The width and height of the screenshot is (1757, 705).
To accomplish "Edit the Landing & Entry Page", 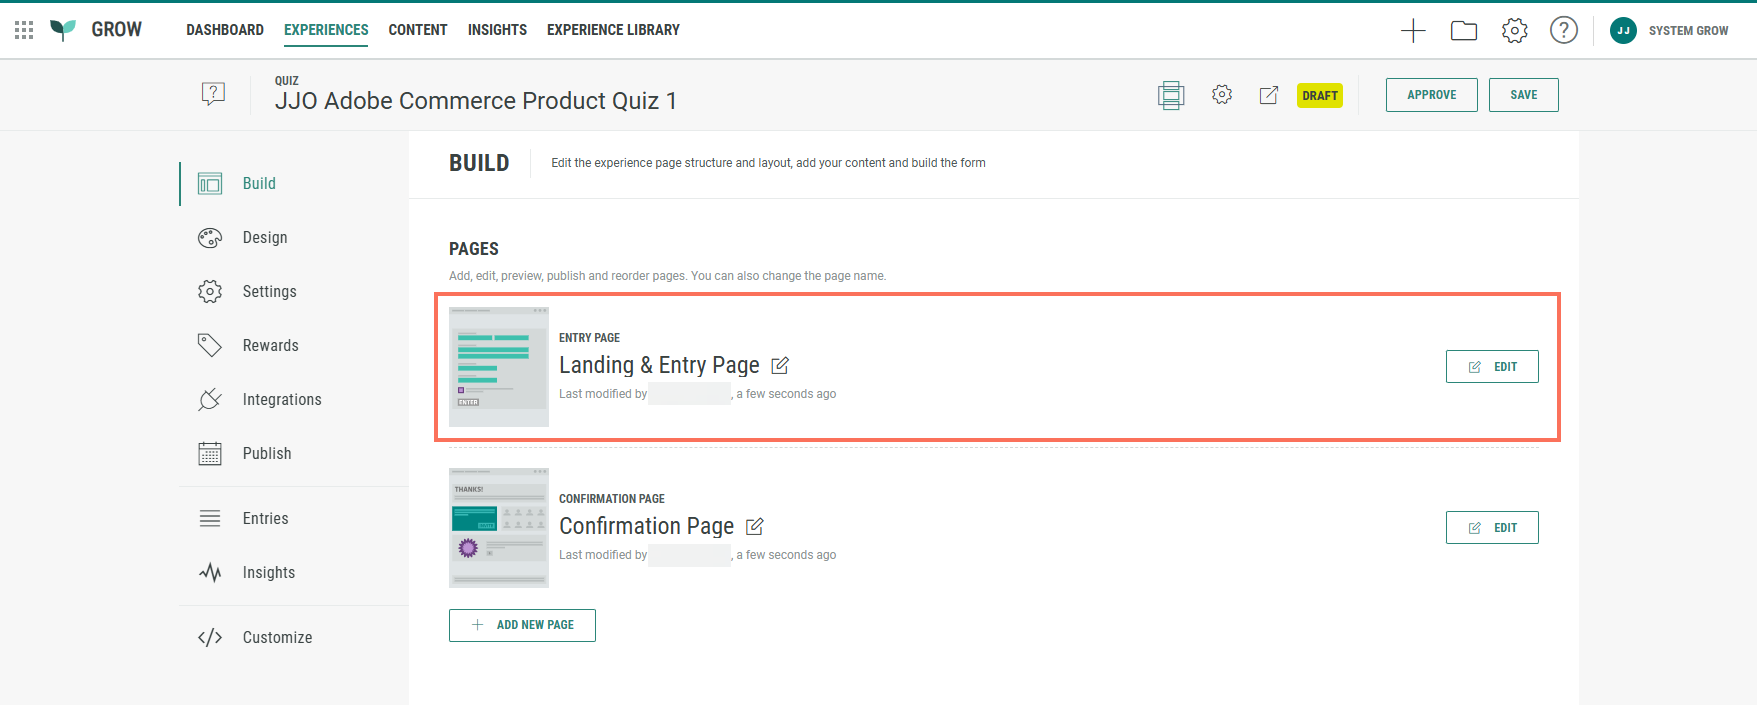I will [1492, 367].
